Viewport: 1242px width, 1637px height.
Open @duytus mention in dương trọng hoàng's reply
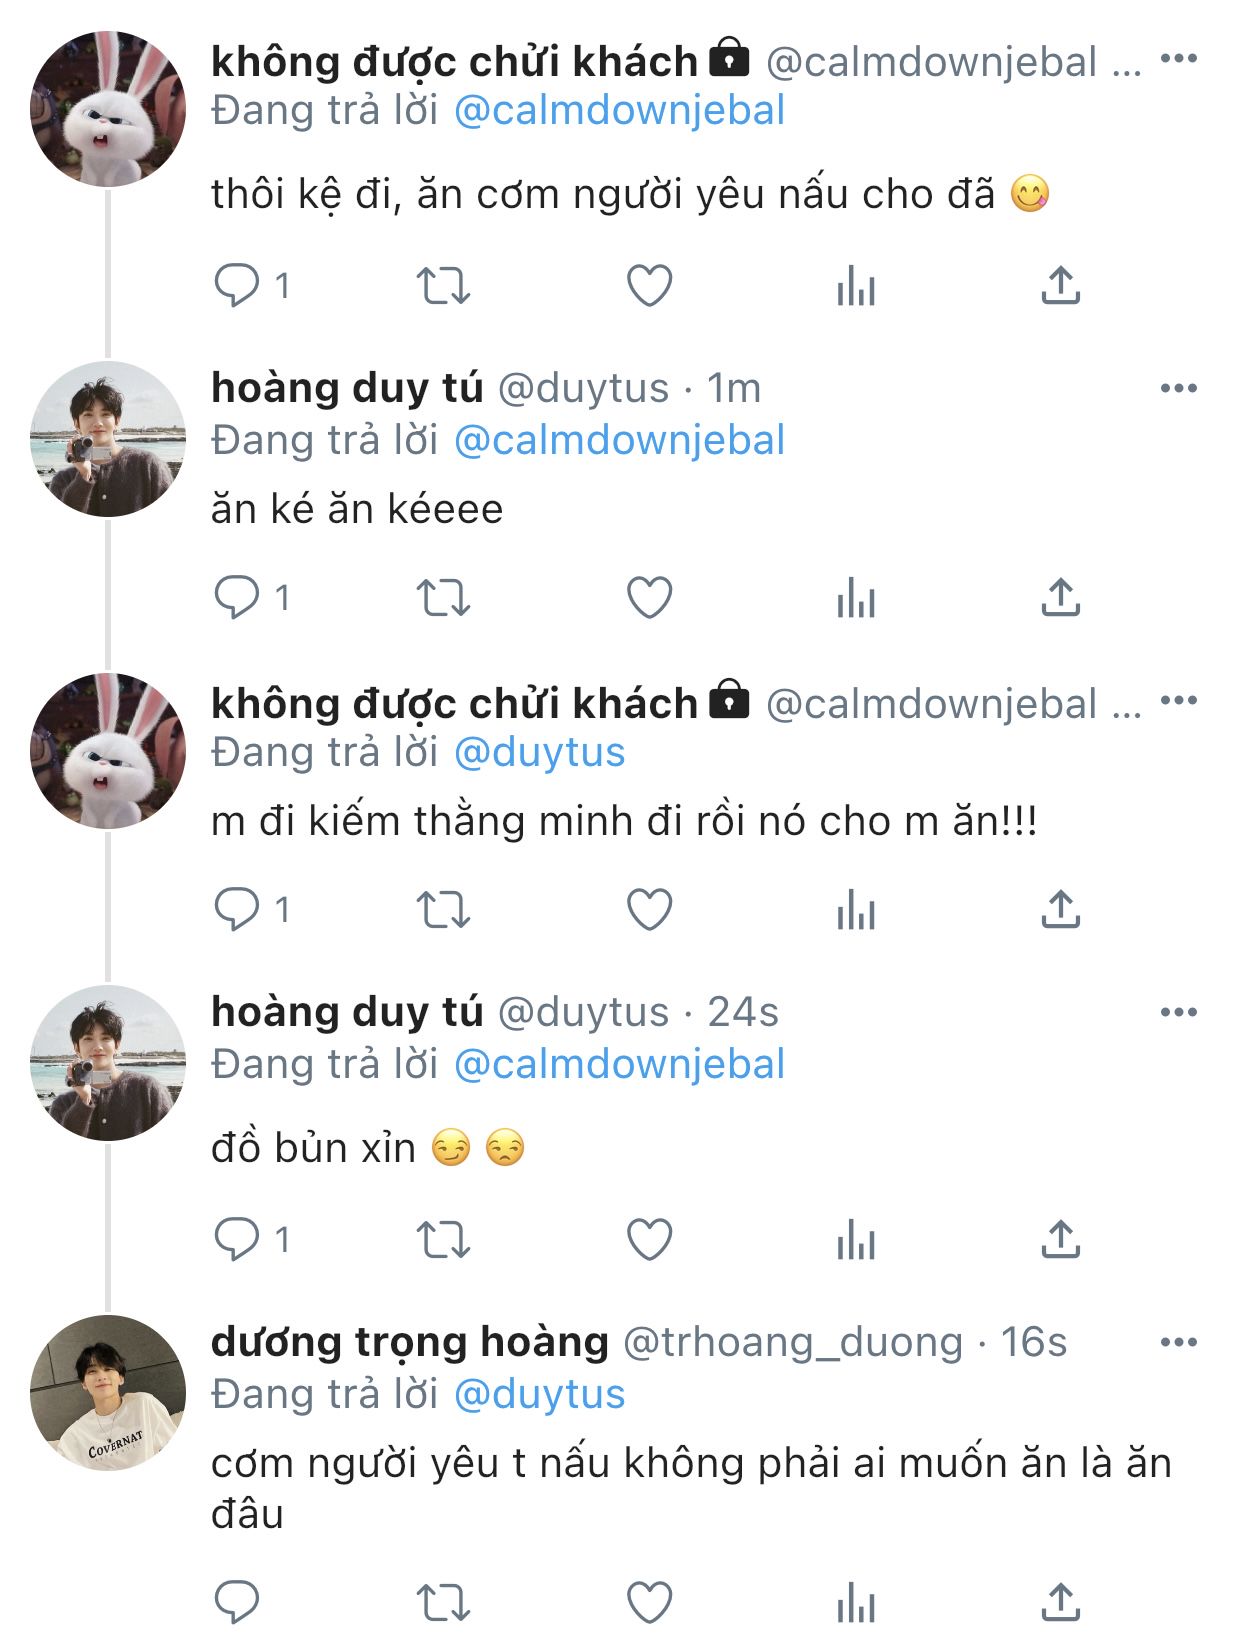539,1394
